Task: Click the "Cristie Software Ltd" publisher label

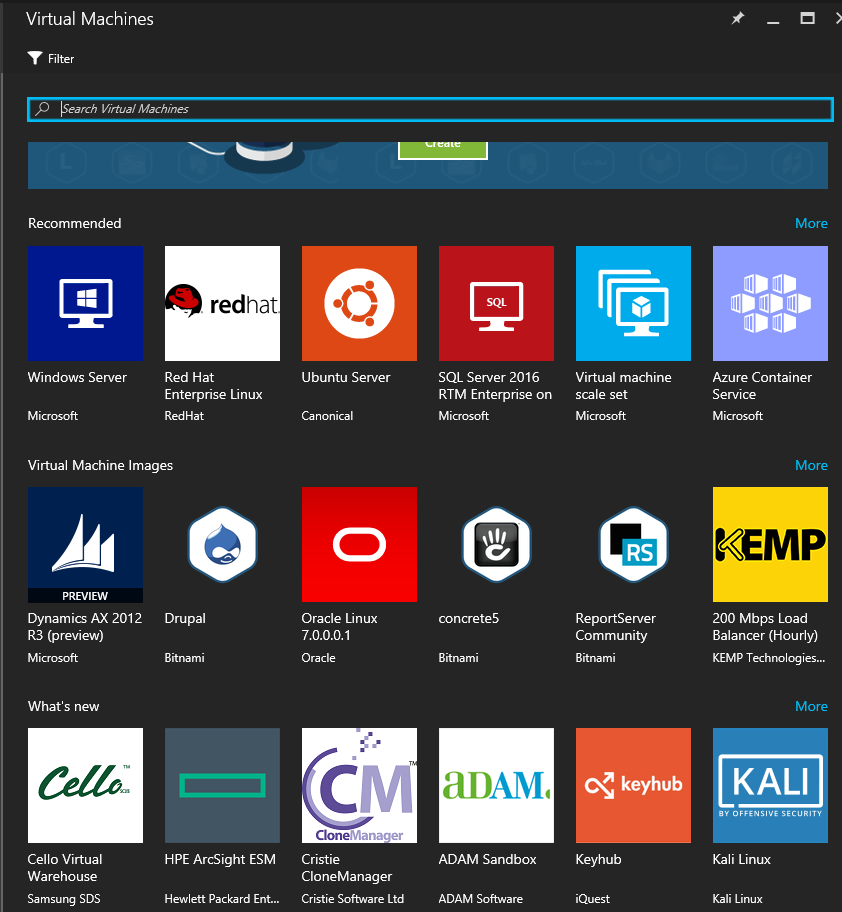Action: click(x=352, y=899)
